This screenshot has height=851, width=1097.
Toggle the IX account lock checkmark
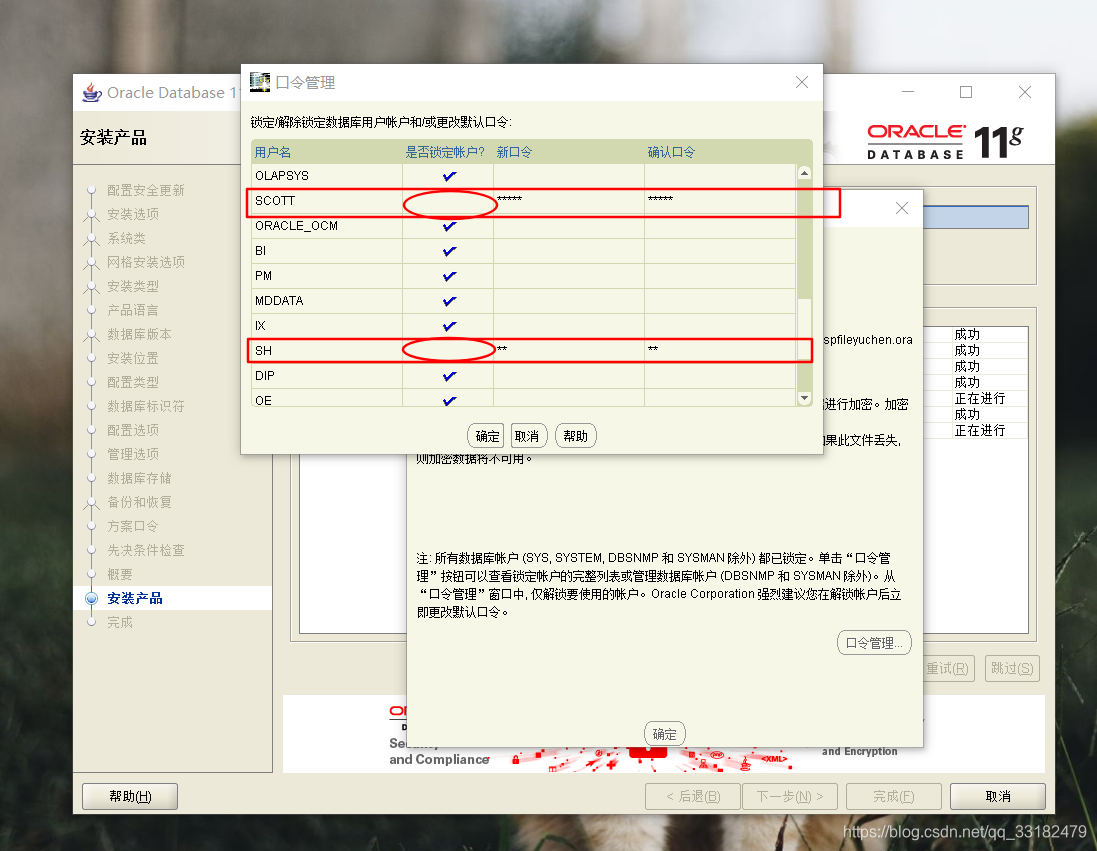click(449, 326)
